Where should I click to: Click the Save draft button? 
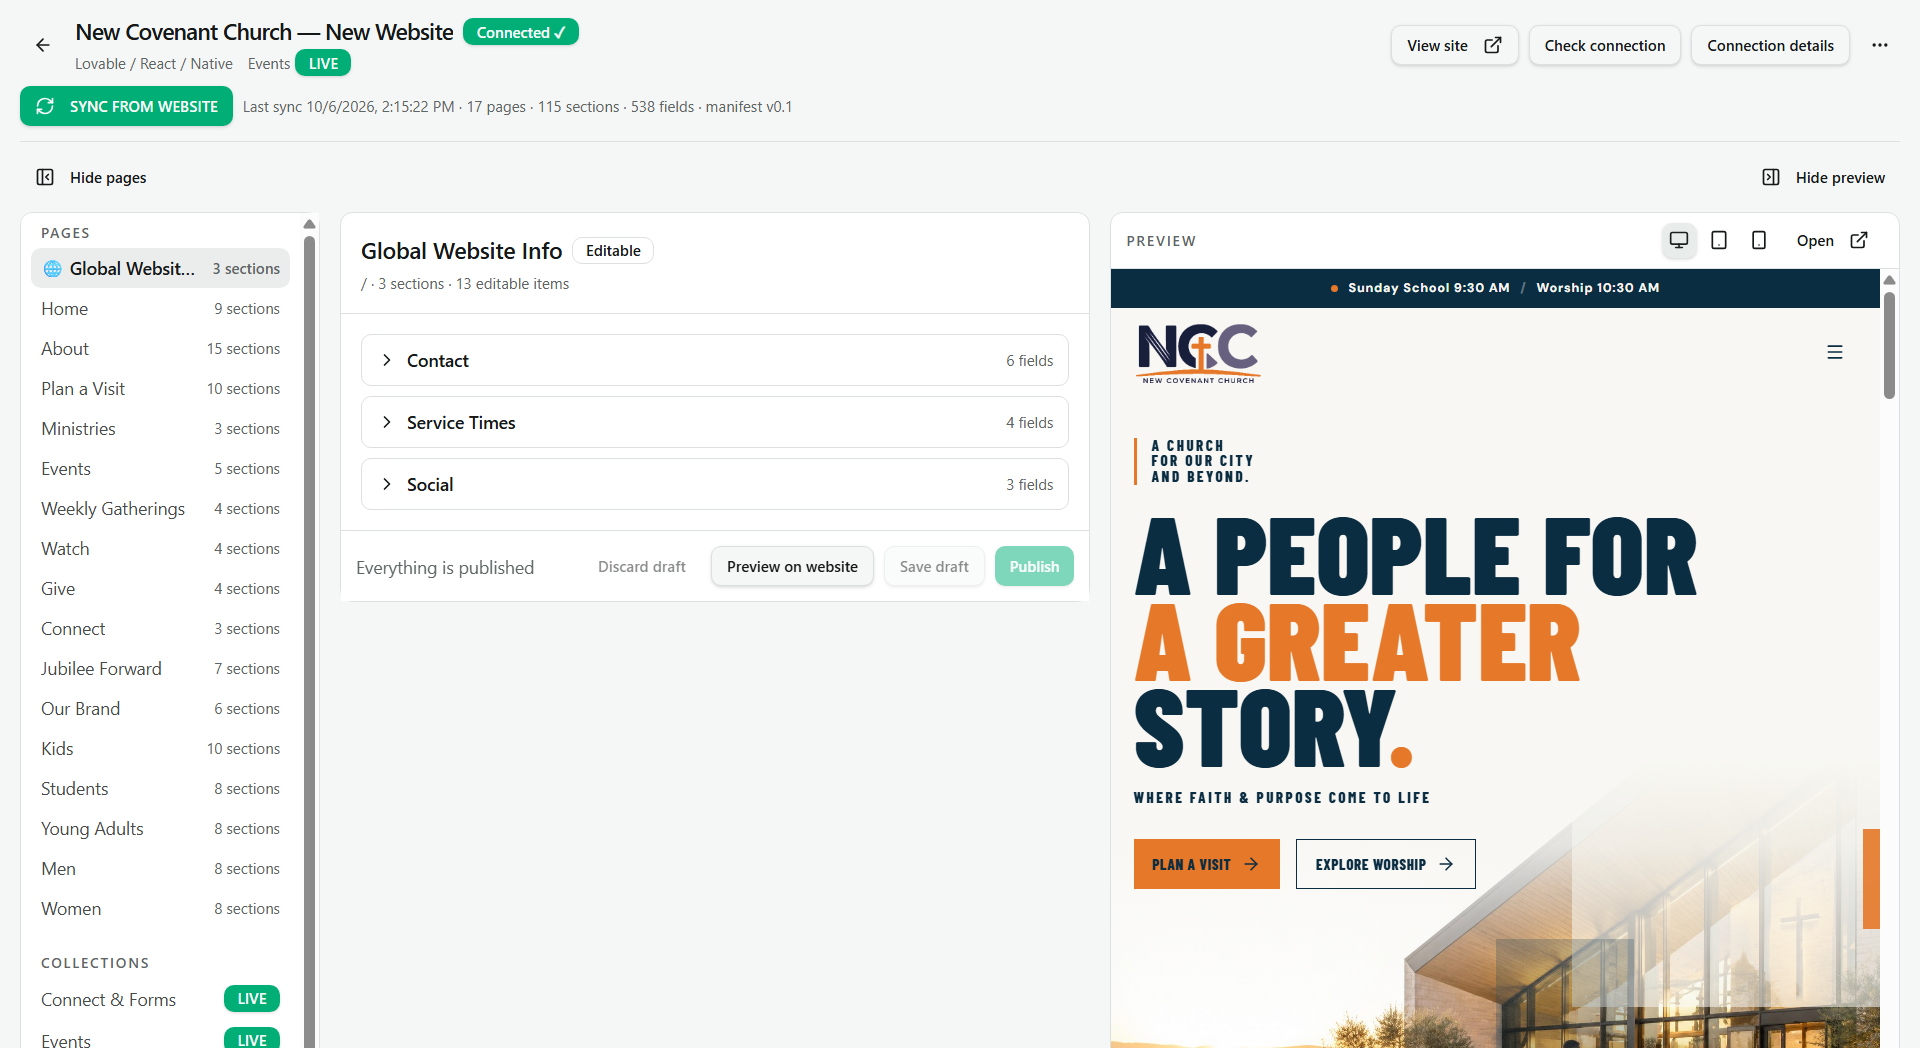tap(934, 566)
